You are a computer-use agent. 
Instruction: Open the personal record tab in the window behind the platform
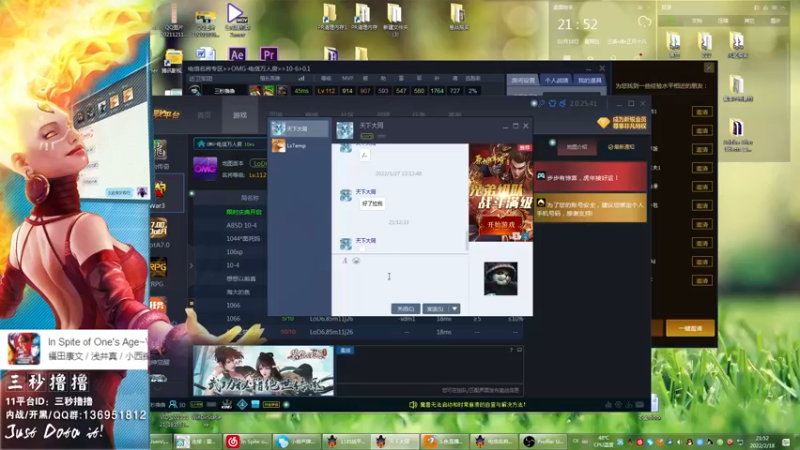(557, 80)
